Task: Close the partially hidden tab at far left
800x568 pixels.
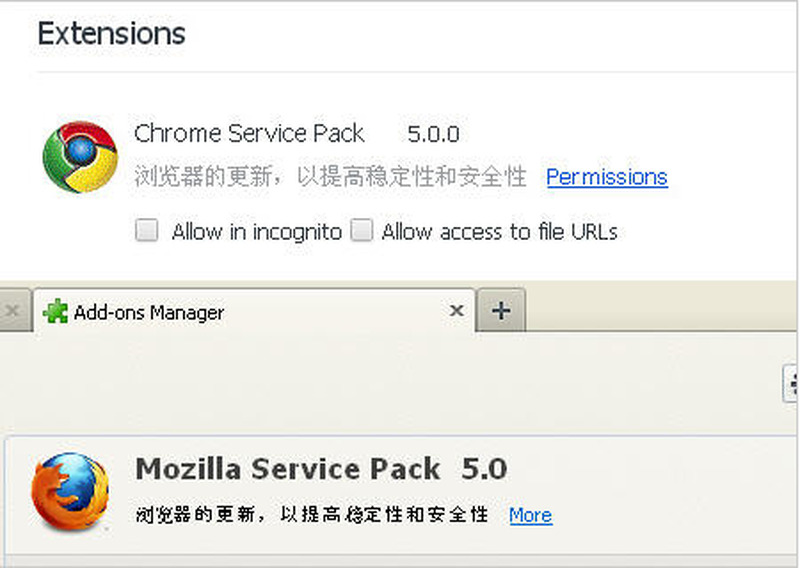Action: pyautogui.click(x=12, y=311)
